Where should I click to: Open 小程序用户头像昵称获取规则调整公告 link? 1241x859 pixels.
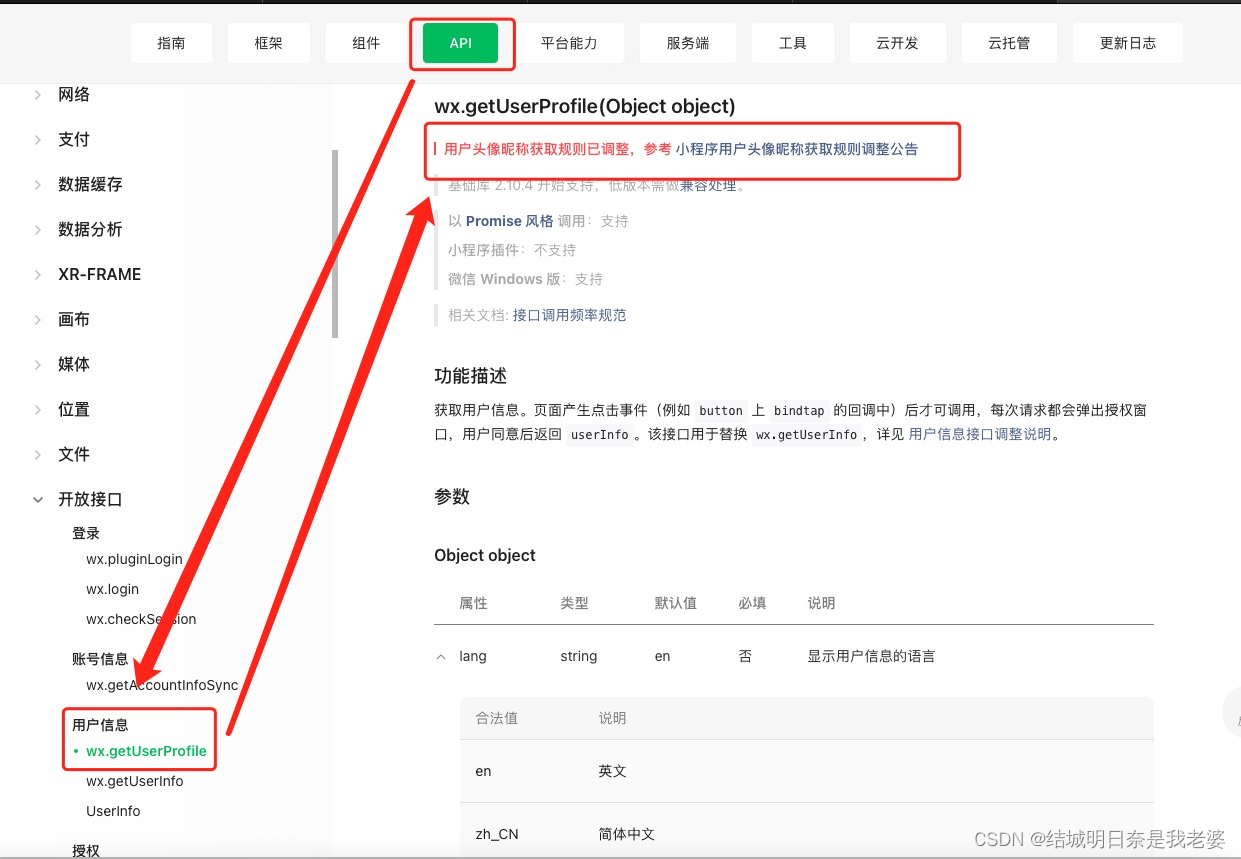click(797, 149)
